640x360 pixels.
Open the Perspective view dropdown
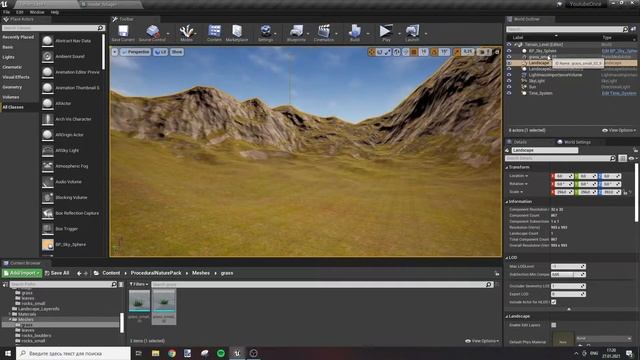click(x=136, y=52)
